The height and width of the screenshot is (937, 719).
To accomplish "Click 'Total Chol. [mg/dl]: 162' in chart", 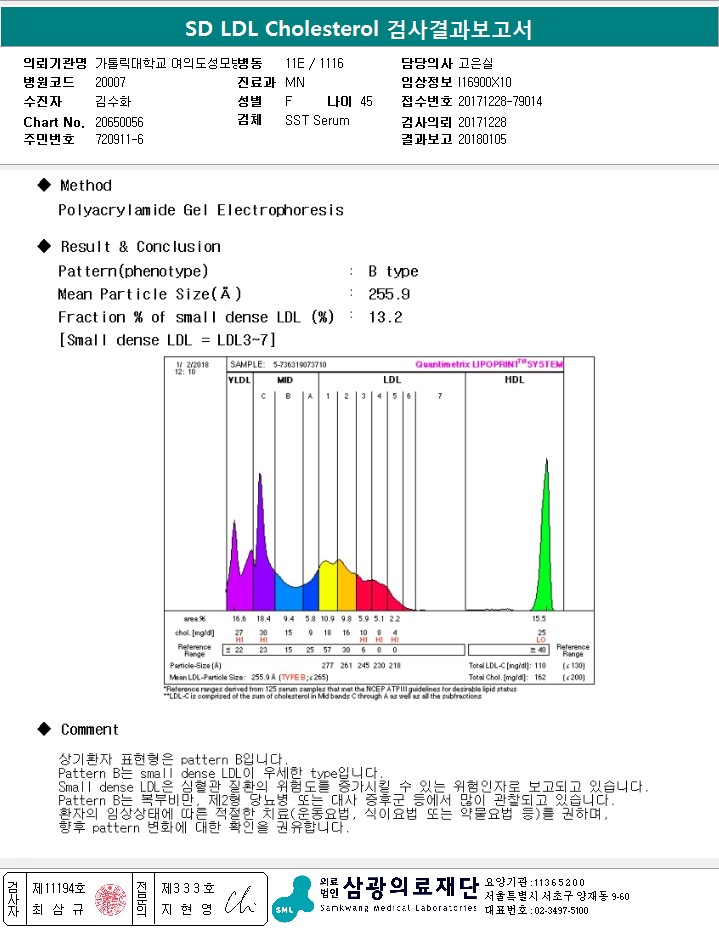I will click(x=508, y=677).
